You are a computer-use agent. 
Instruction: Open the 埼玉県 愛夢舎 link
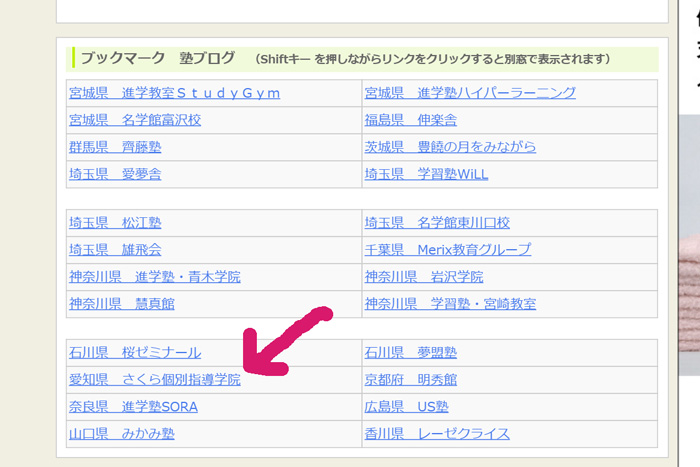(x=115, y=174)
